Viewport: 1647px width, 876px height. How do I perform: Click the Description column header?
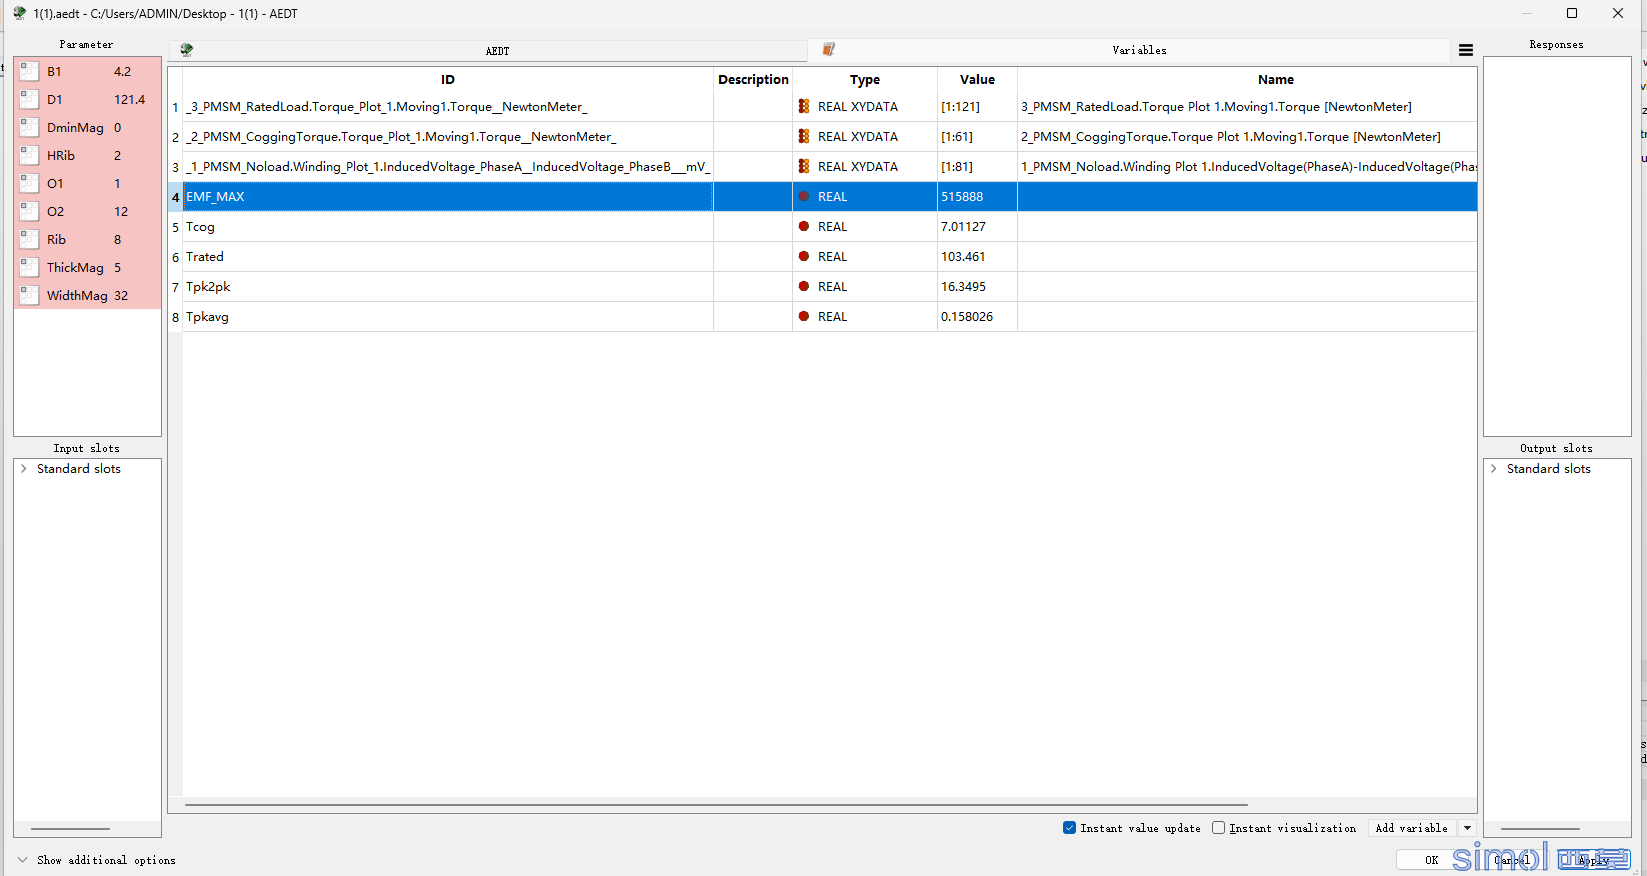click(x=753, y=79)
